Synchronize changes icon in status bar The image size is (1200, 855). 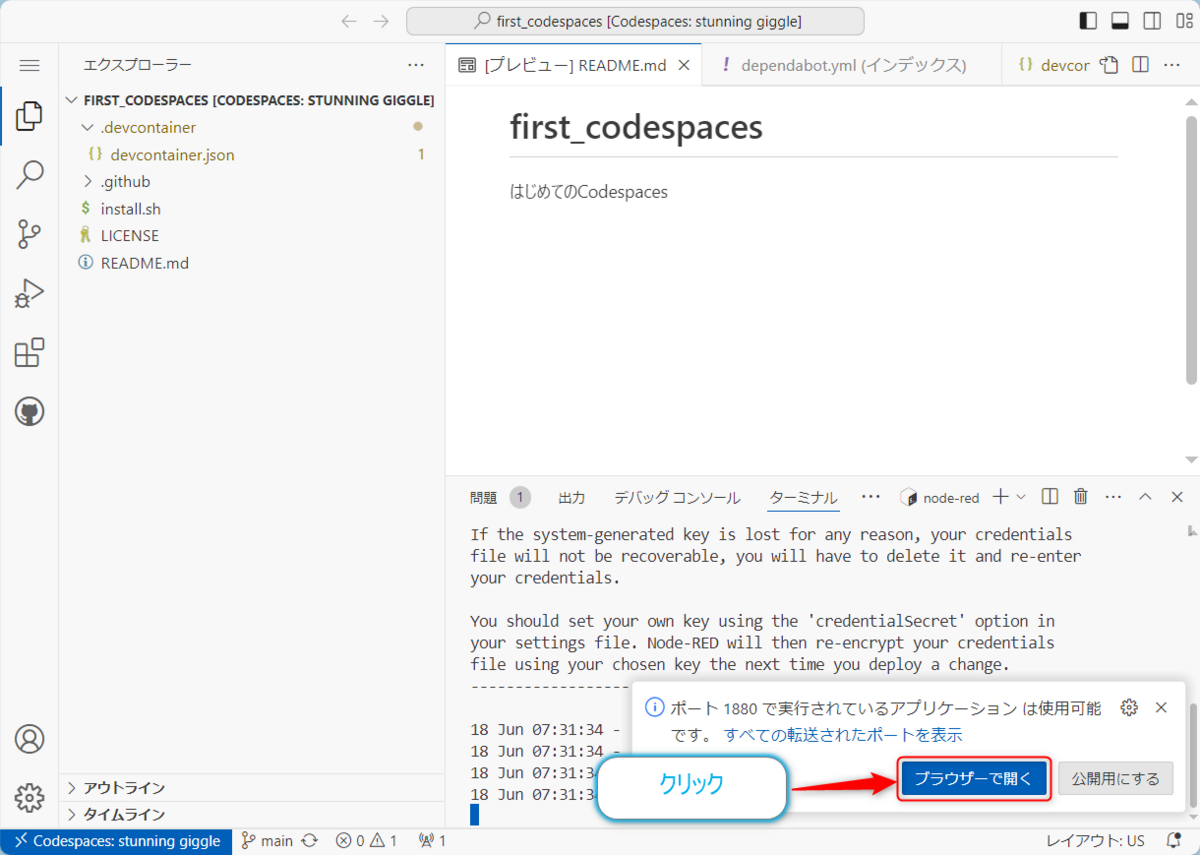pyautogui.click(x=310, y=841)
